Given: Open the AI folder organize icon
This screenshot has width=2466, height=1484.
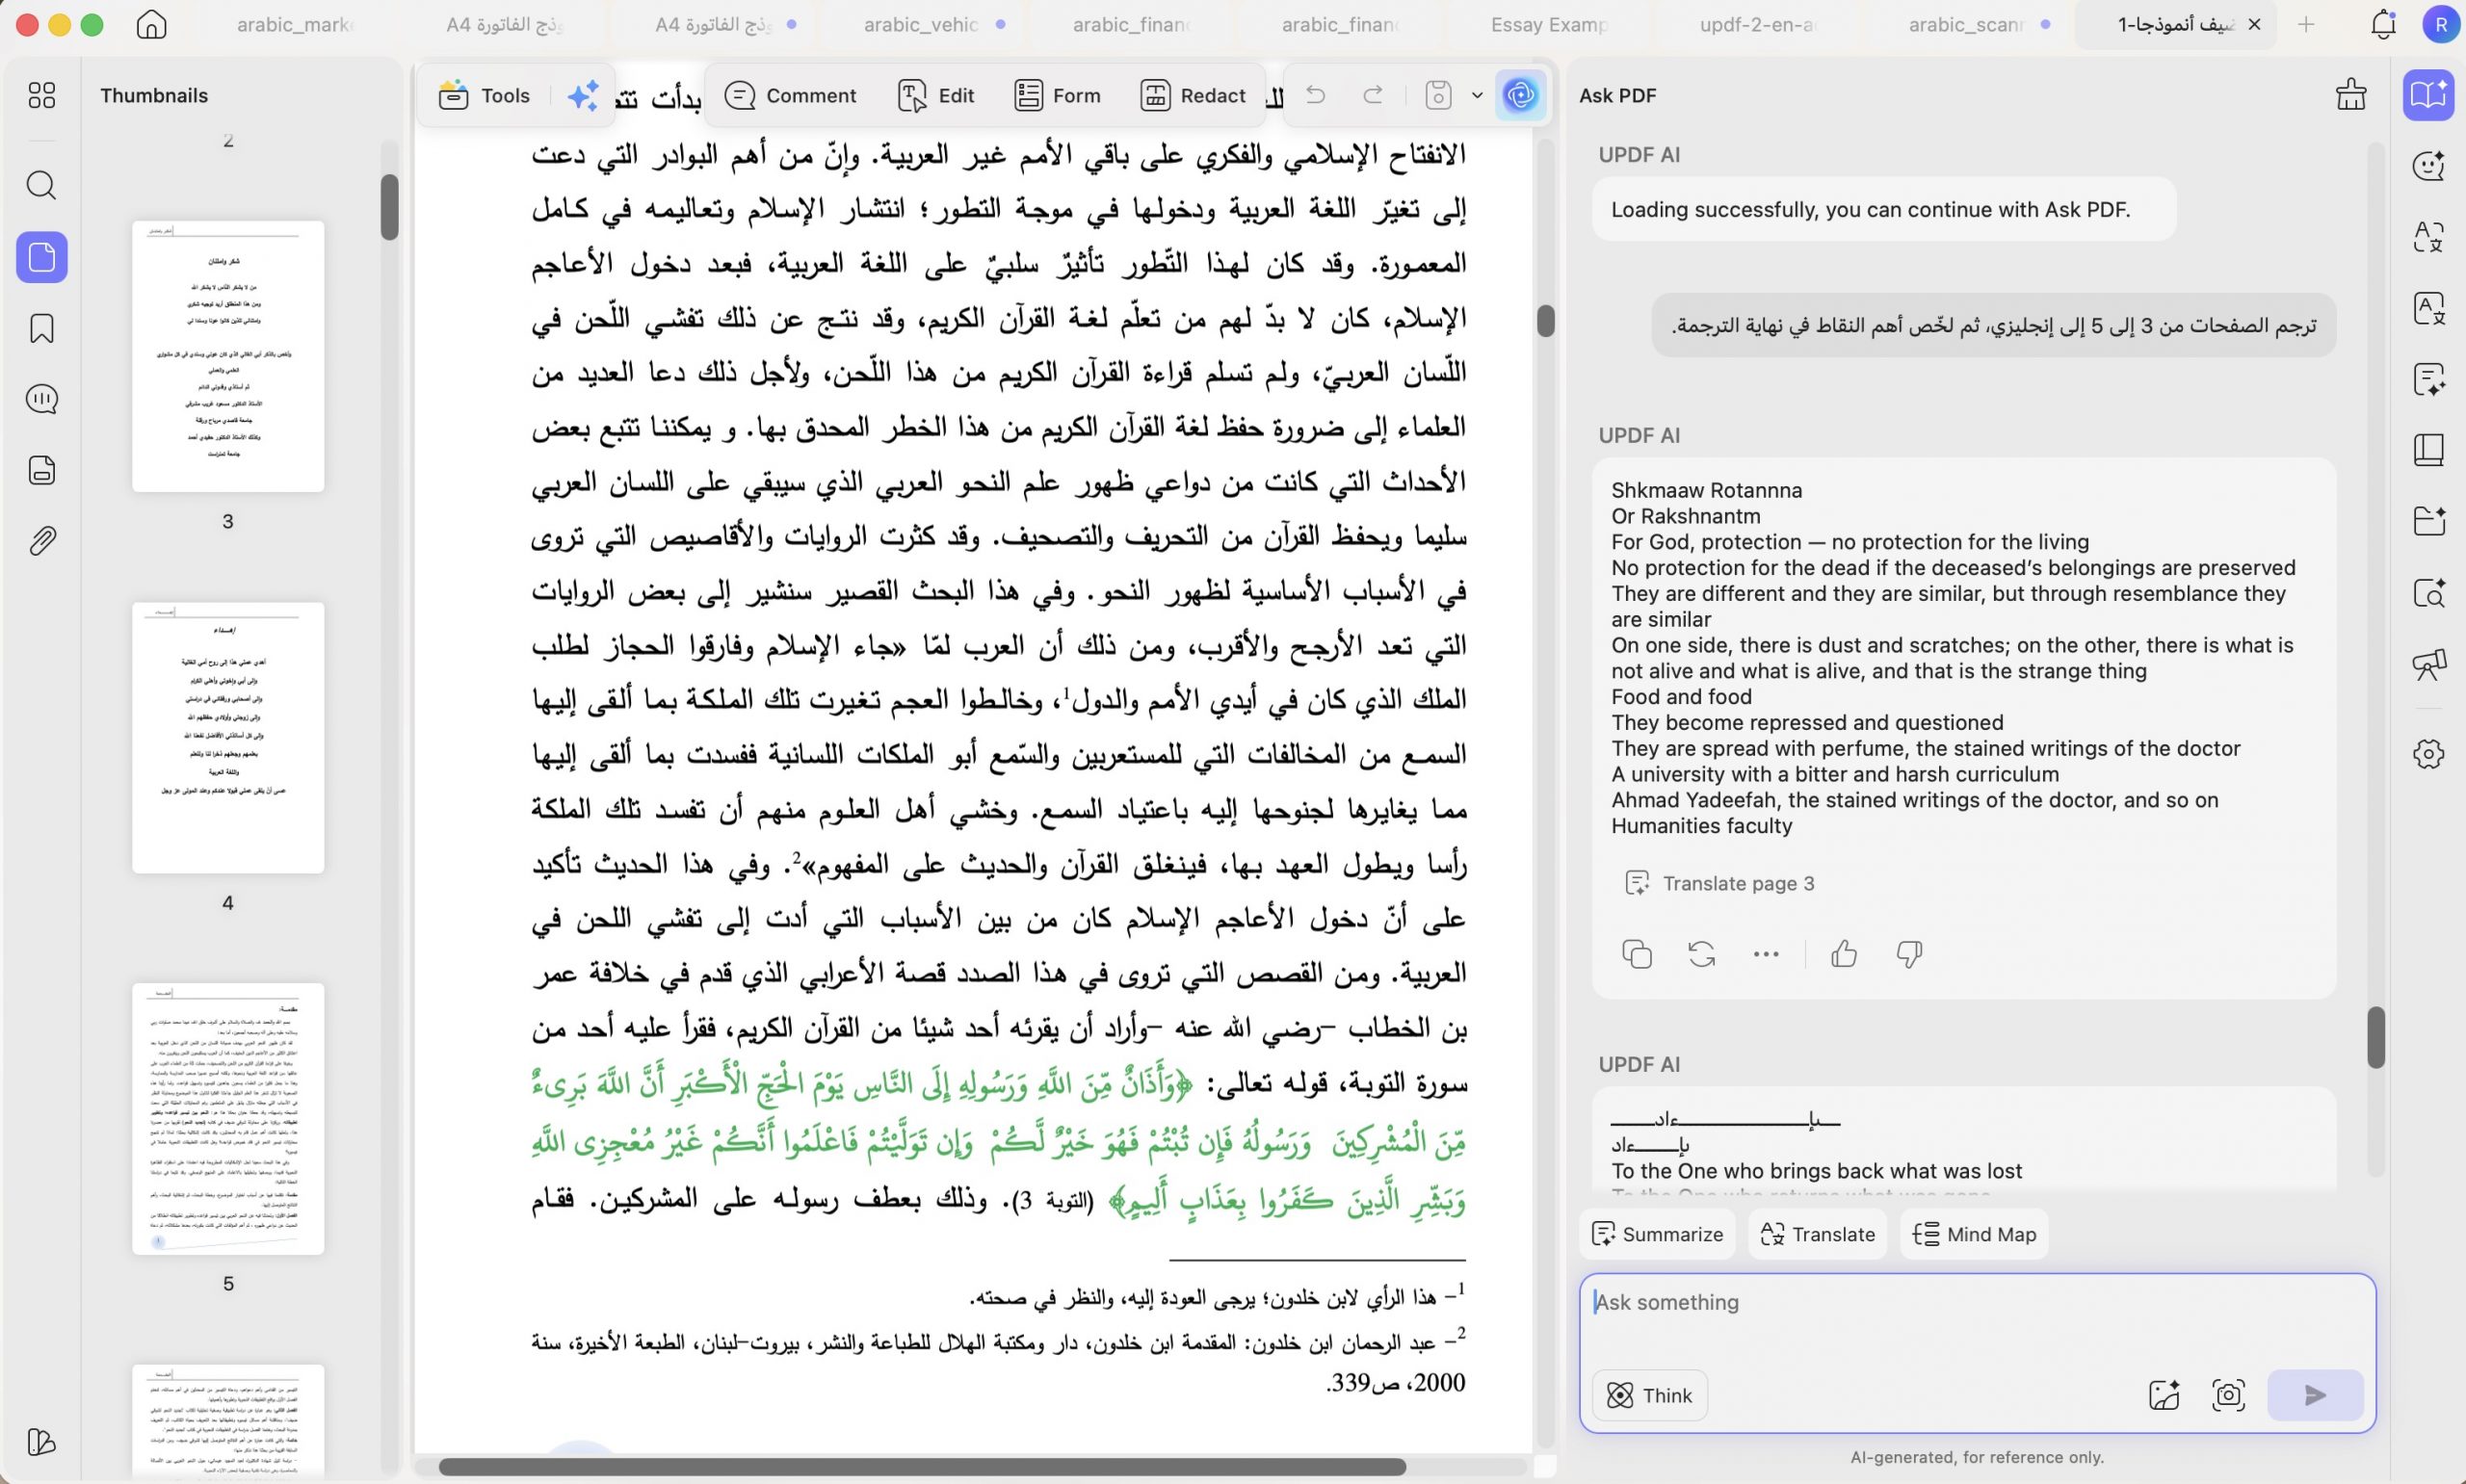Looking at the screenshot, I should point(2429,521).
